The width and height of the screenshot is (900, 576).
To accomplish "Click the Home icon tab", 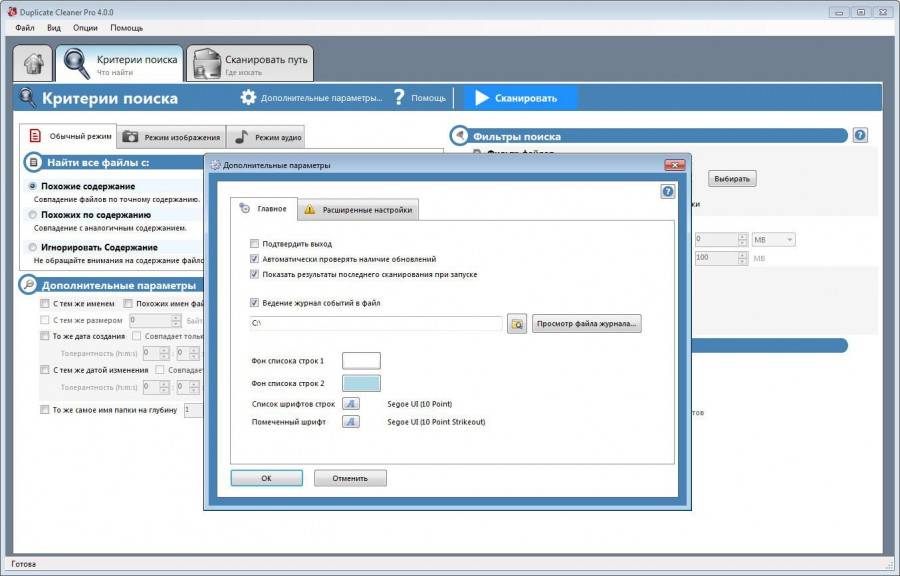I will (x=33, y=64).
